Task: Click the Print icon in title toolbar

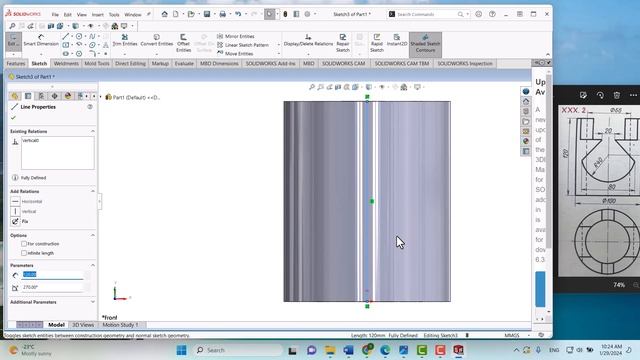Action: (222, 14)
